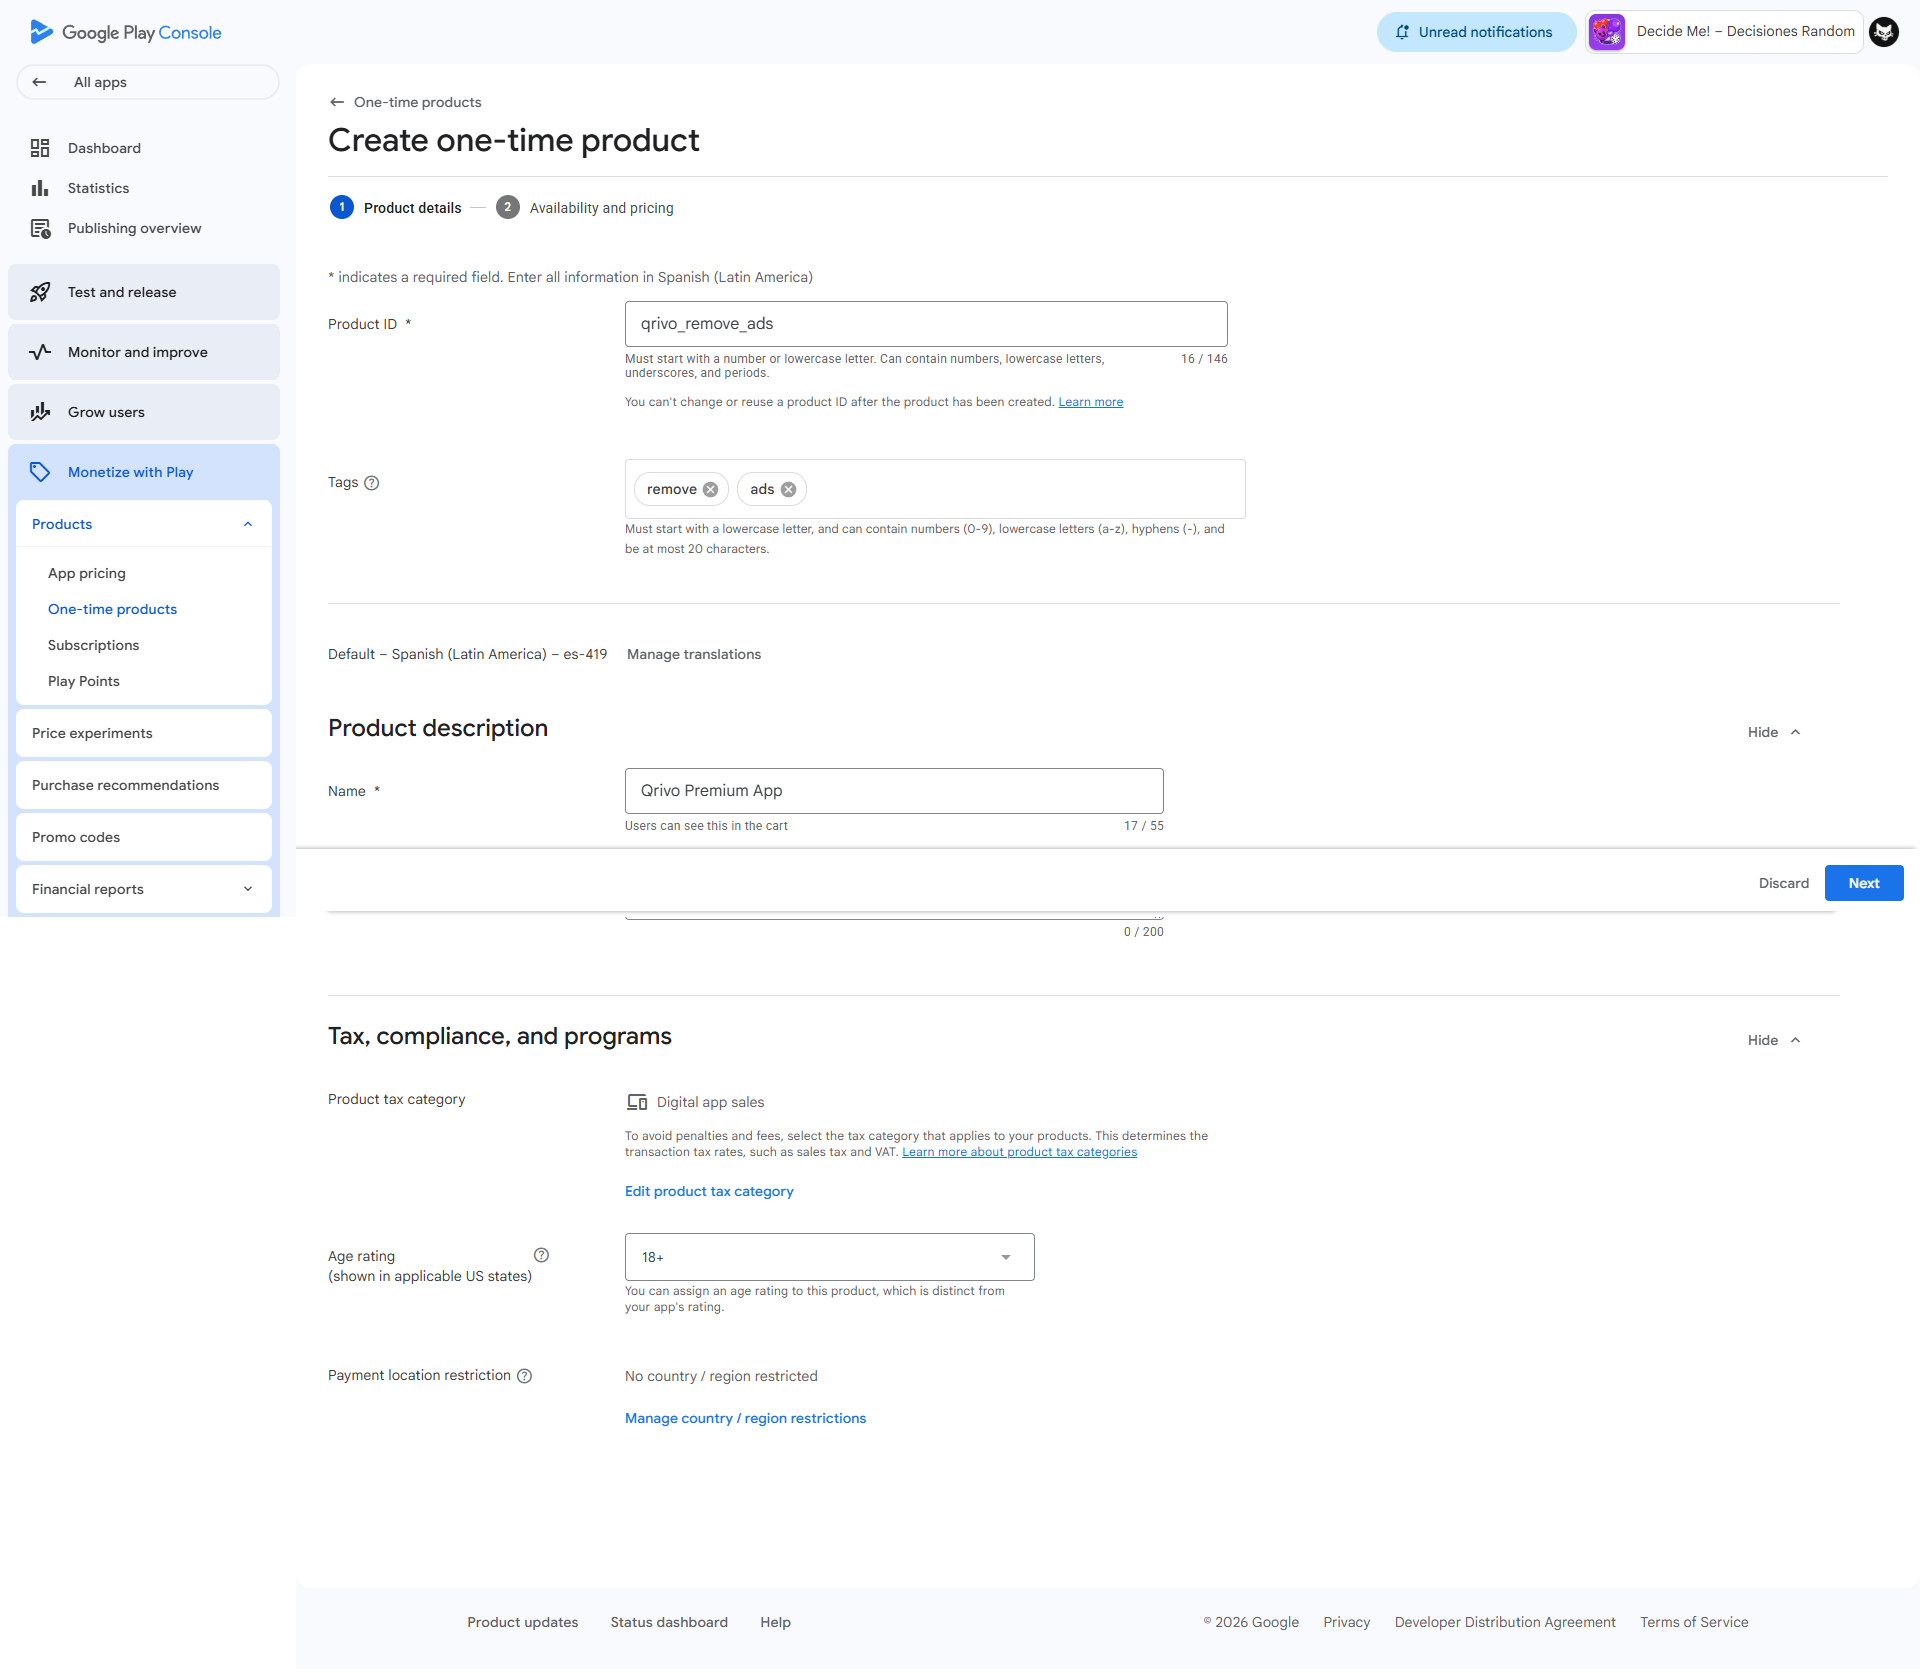1920x1673 pixels.
Task: Open Unread notifications
Action: (x=1476, y=32)
